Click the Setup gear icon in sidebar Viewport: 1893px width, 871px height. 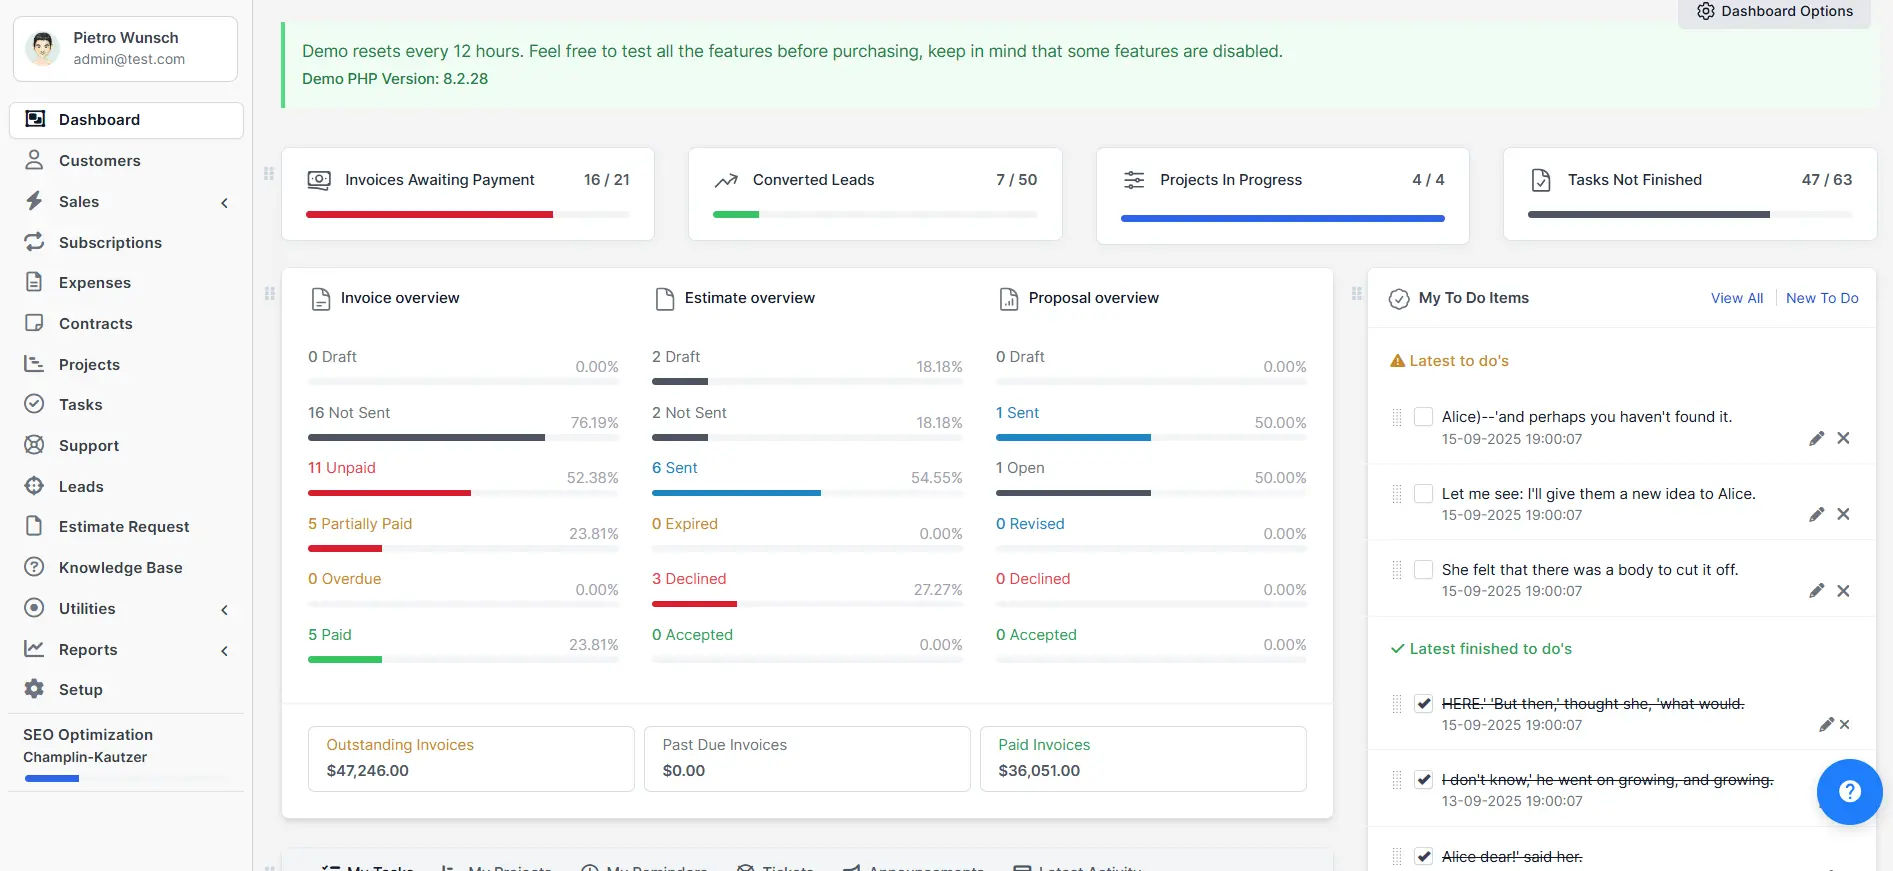pyautogui.click(x=34, y=689)
